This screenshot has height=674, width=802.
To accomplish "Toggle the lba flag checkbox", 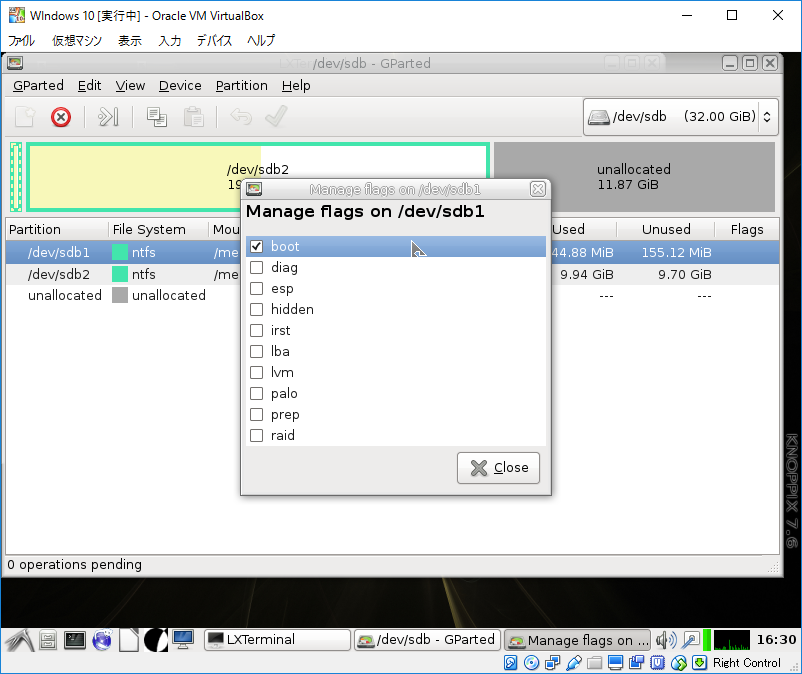I will tap(256, 351).
